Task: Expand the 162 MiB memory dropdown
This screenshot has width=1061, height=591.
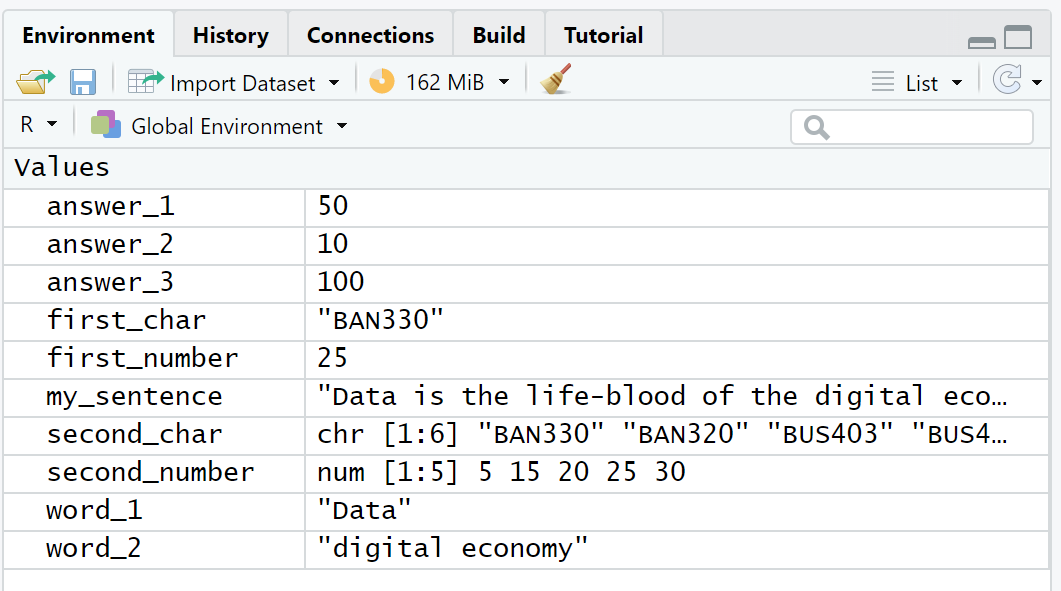Action: coord(504,82)
